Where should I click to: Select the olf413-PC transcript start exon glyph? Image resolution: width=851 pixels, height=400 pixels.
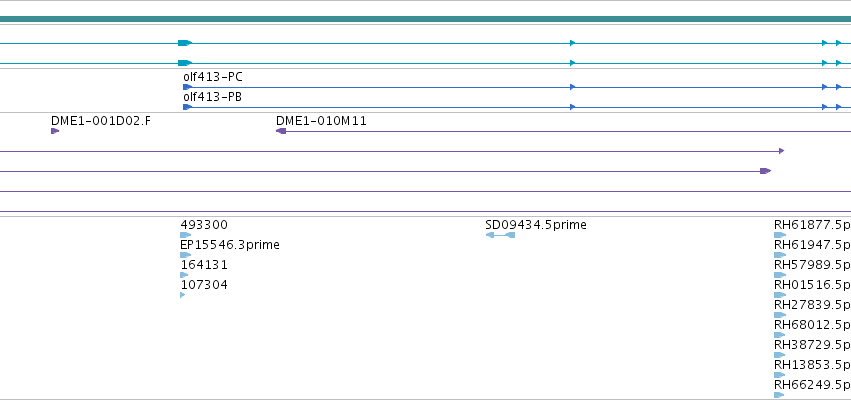pos(188,87)
